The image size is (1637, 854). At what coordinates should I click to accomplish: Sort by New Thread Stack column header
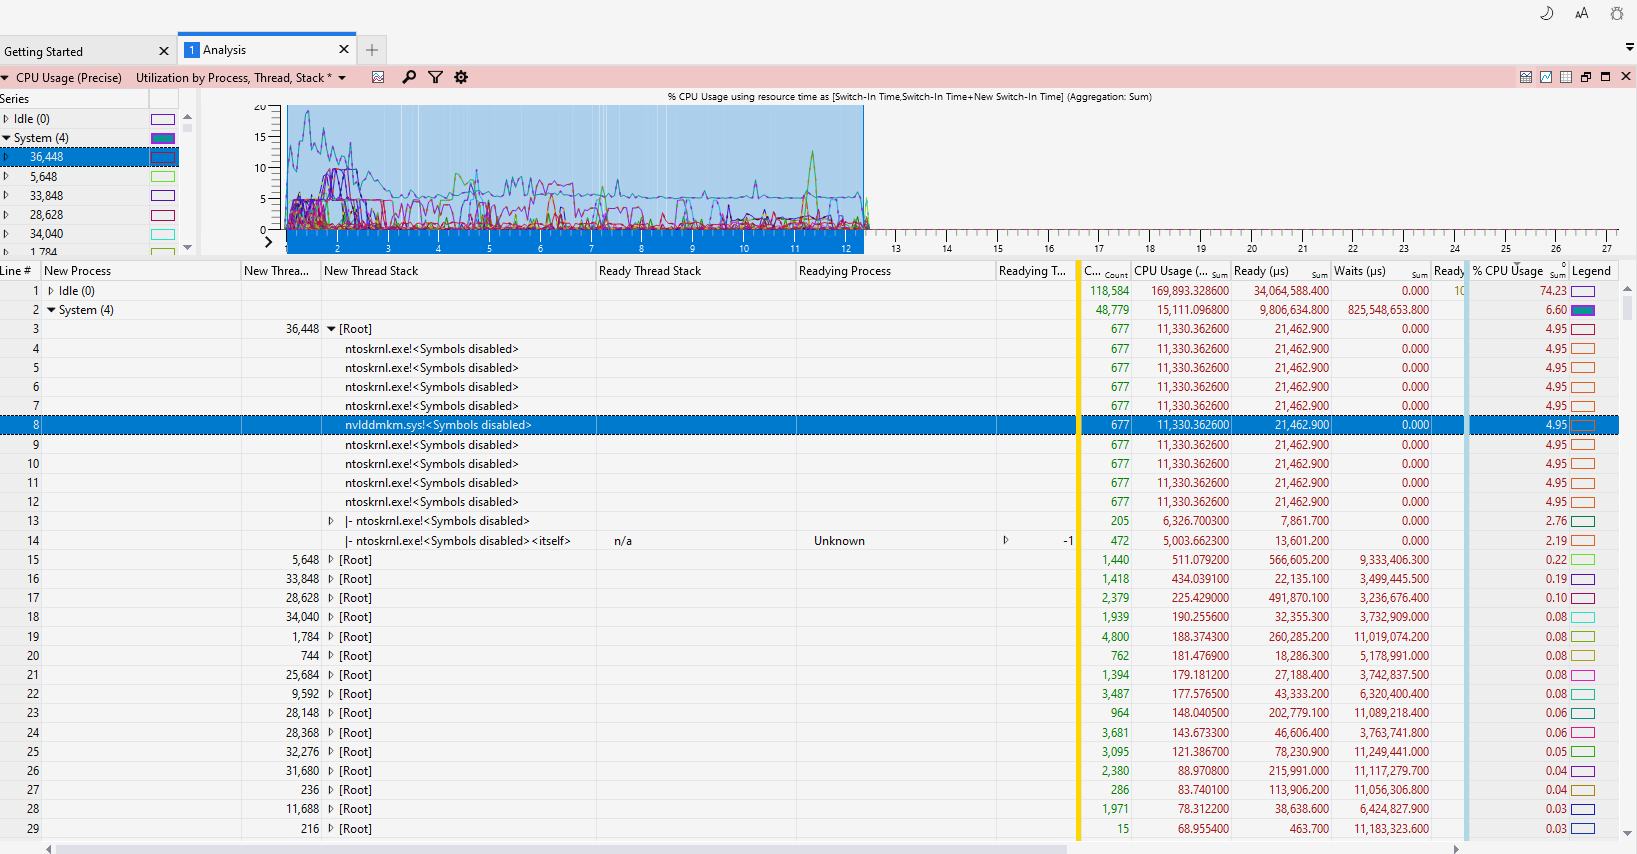point(458,271)
